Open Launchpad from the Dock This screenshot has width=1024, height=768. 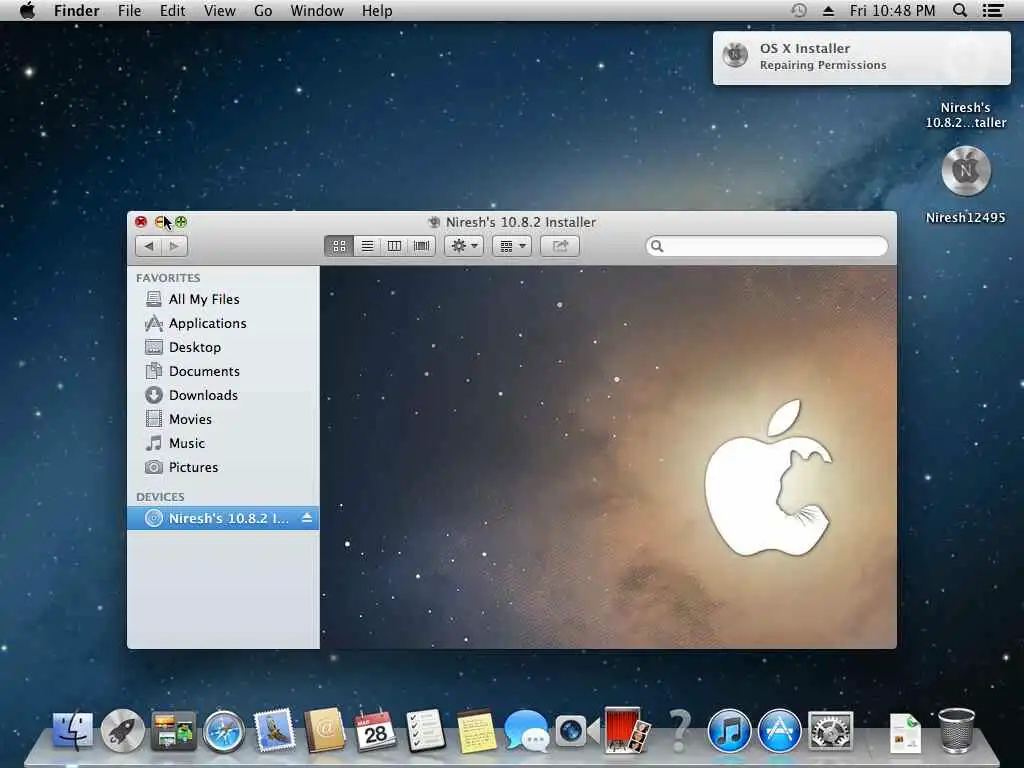[x=122, y=730]
